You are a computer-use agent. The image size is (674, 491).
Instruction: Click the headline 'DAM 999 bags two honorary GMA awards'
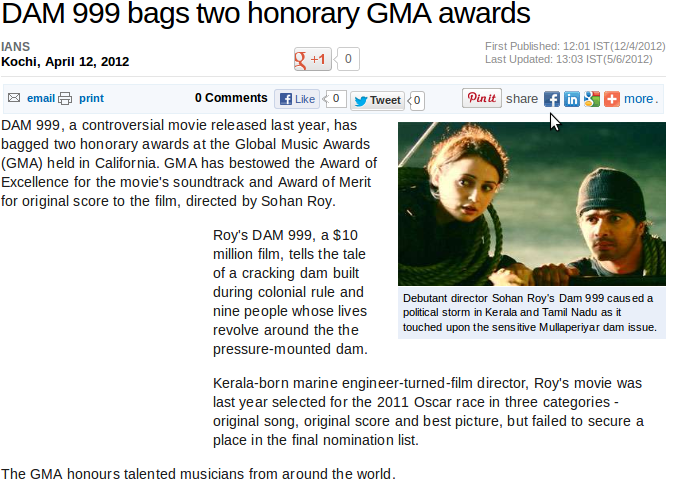(x=266, y=16)
